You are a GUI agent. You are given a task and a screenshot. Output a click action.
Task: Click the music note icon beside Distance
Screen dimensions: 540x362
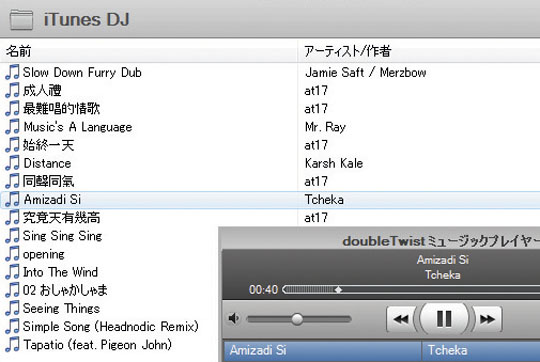point(12,163)
